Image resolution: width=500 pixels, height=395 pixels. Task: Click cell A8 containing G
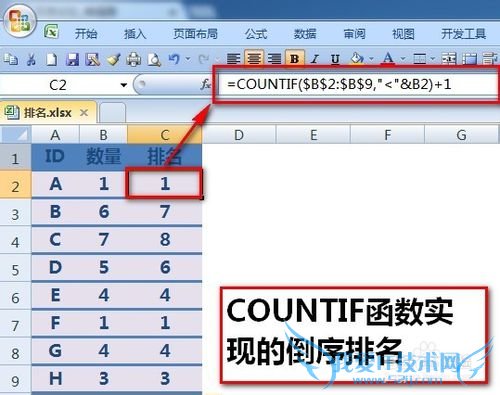click(55, 351)
